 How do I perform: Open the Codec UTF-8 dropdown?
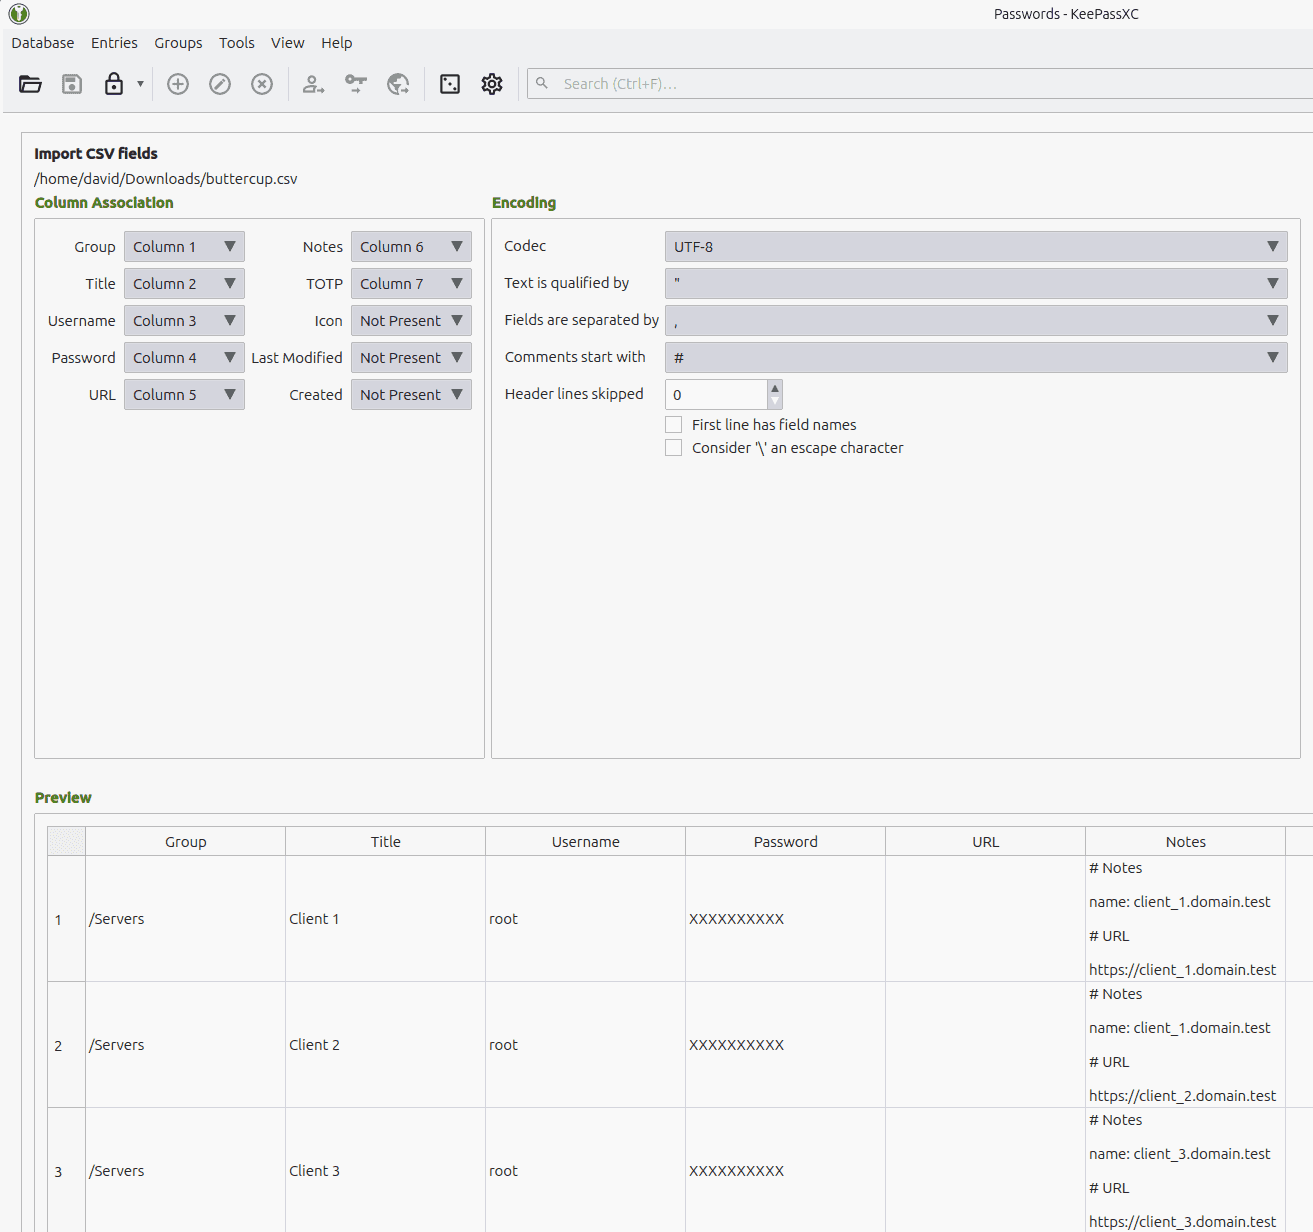(x=976, y=247)
